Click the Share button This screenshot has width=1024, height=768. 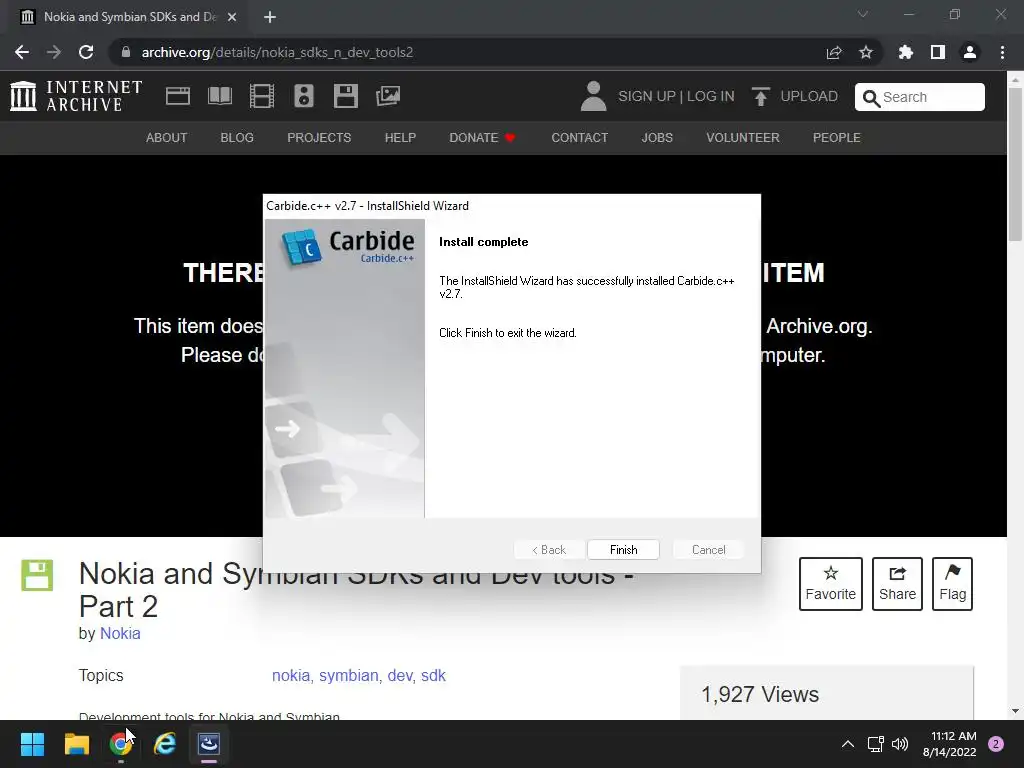pyautogui.click(x=897, y=584)
